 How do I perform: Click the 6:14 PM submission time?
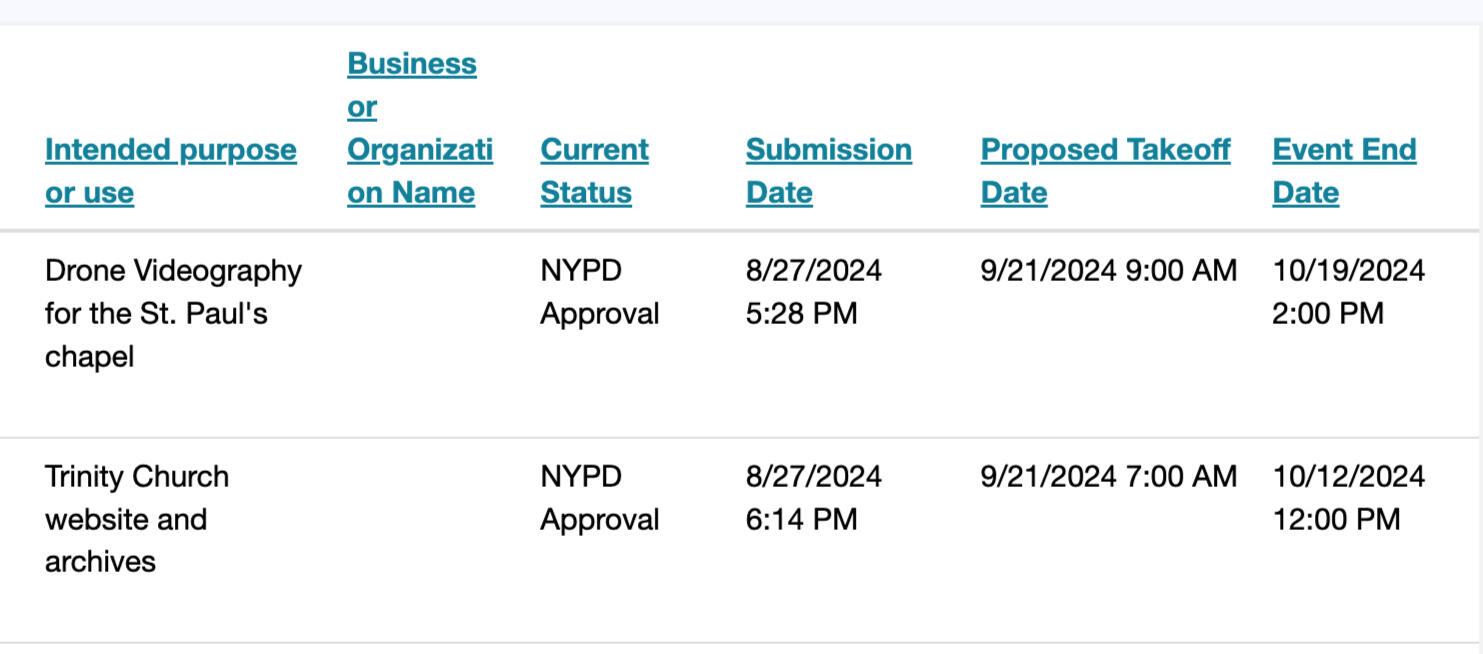tap(801, 520)
